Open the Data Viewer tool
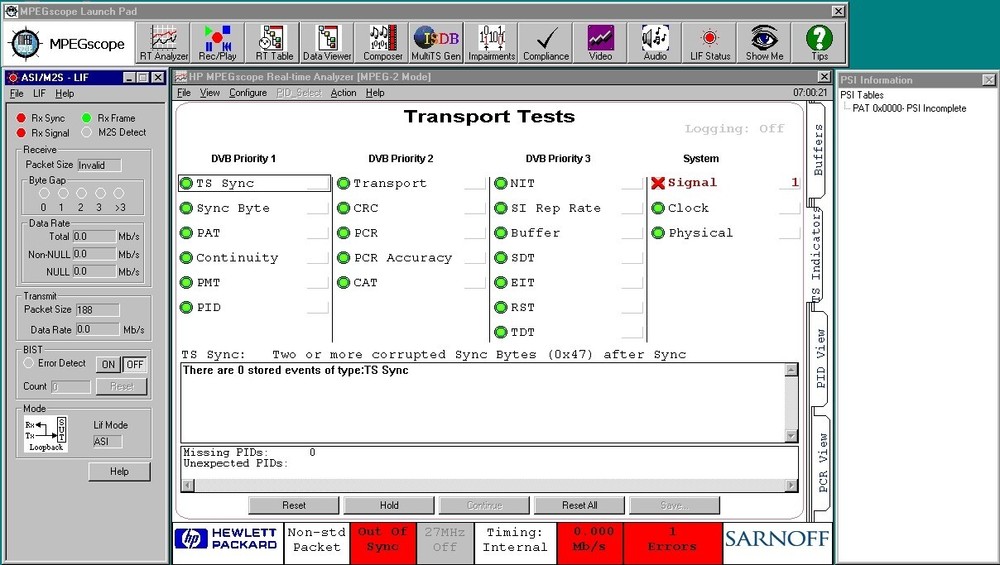 327,43
